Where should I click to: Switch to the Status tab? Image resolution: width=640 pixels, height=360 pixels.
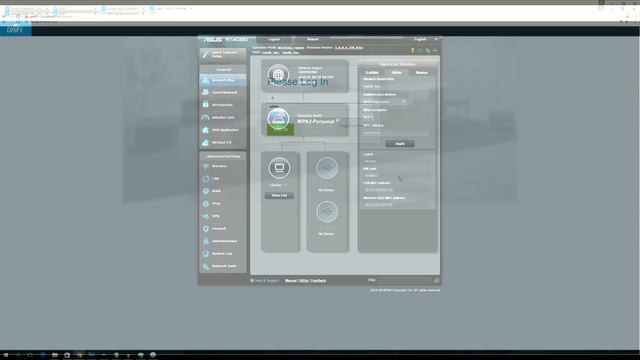(421, 73)
